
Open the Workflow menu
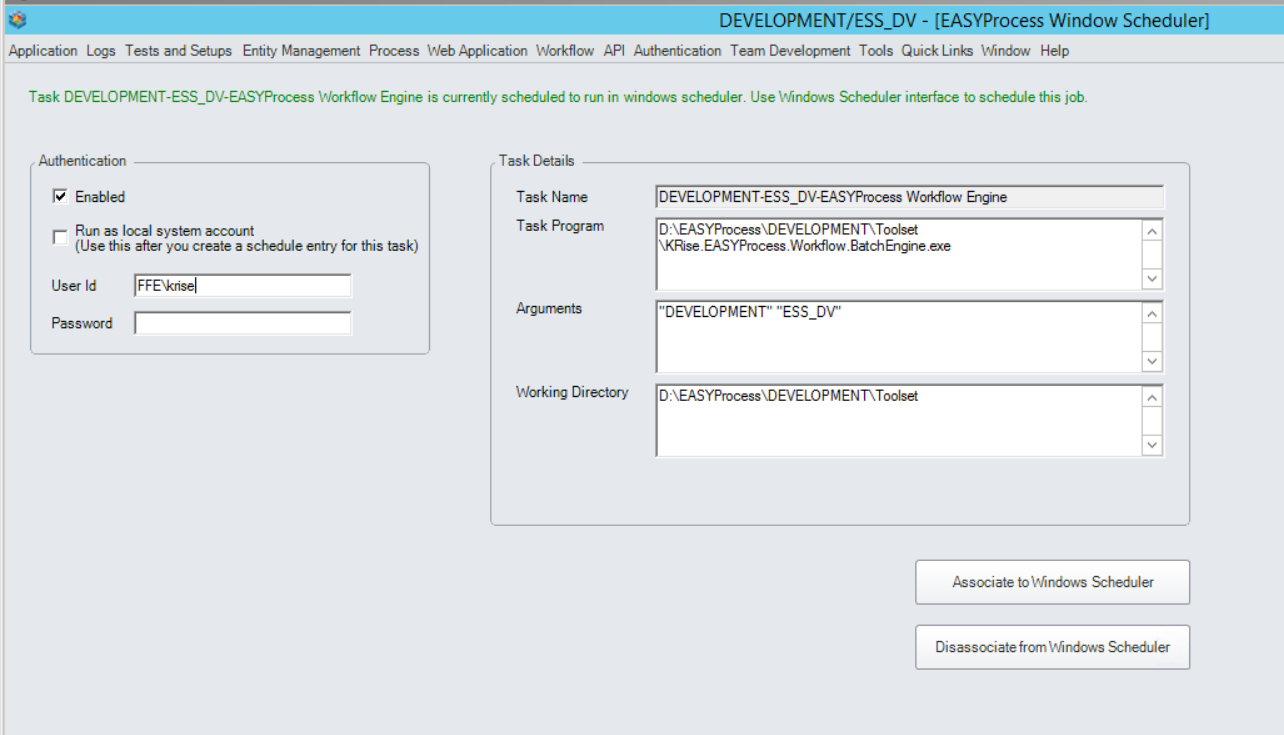(565, 51)
